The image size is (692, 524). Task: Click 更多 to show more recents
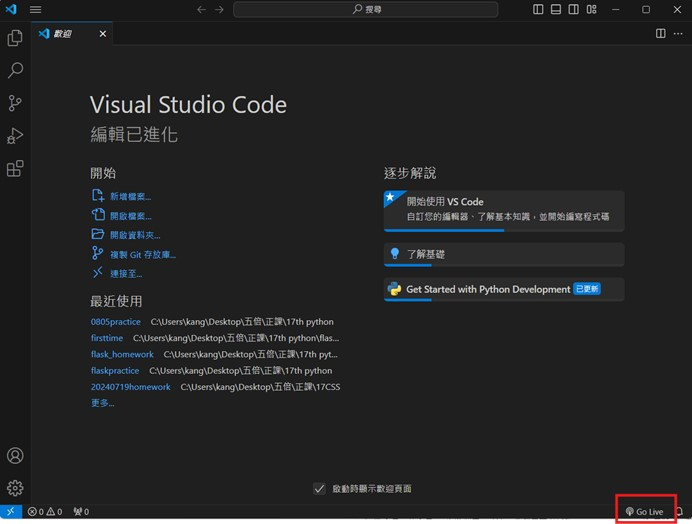click(x=102, y=403)
